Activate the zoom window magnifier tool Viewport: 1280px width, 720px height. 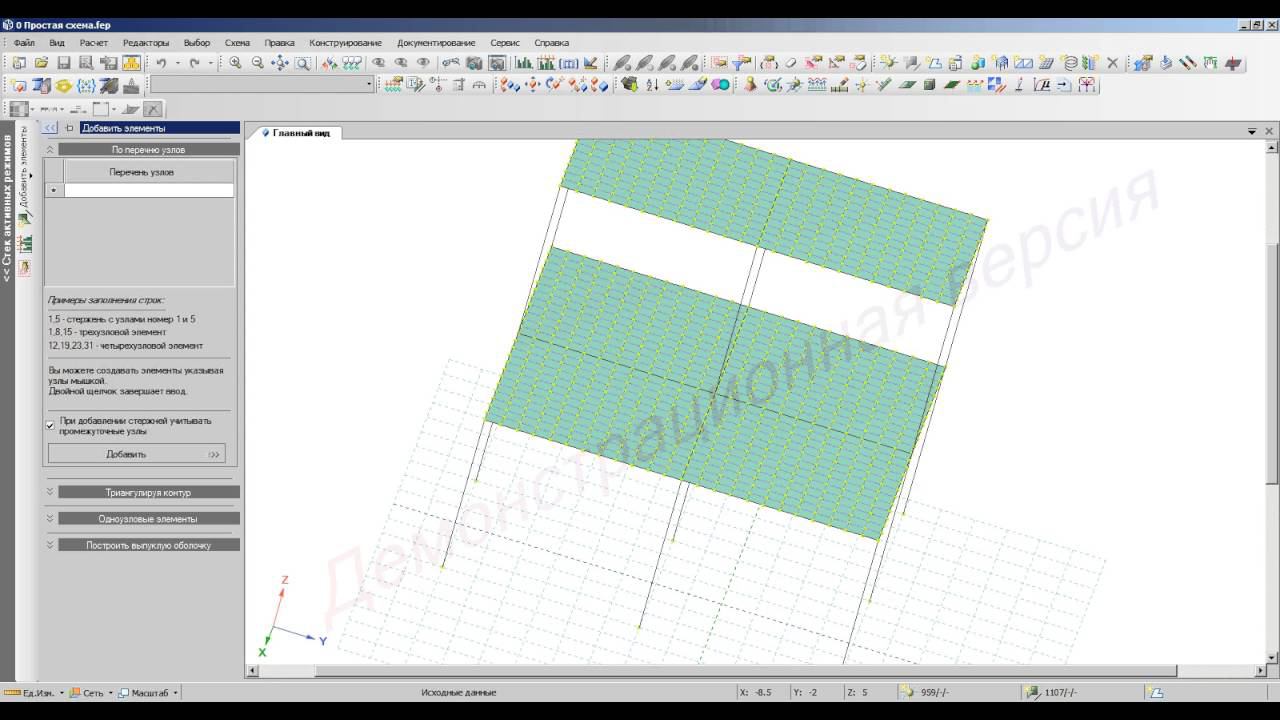(302, 63)
